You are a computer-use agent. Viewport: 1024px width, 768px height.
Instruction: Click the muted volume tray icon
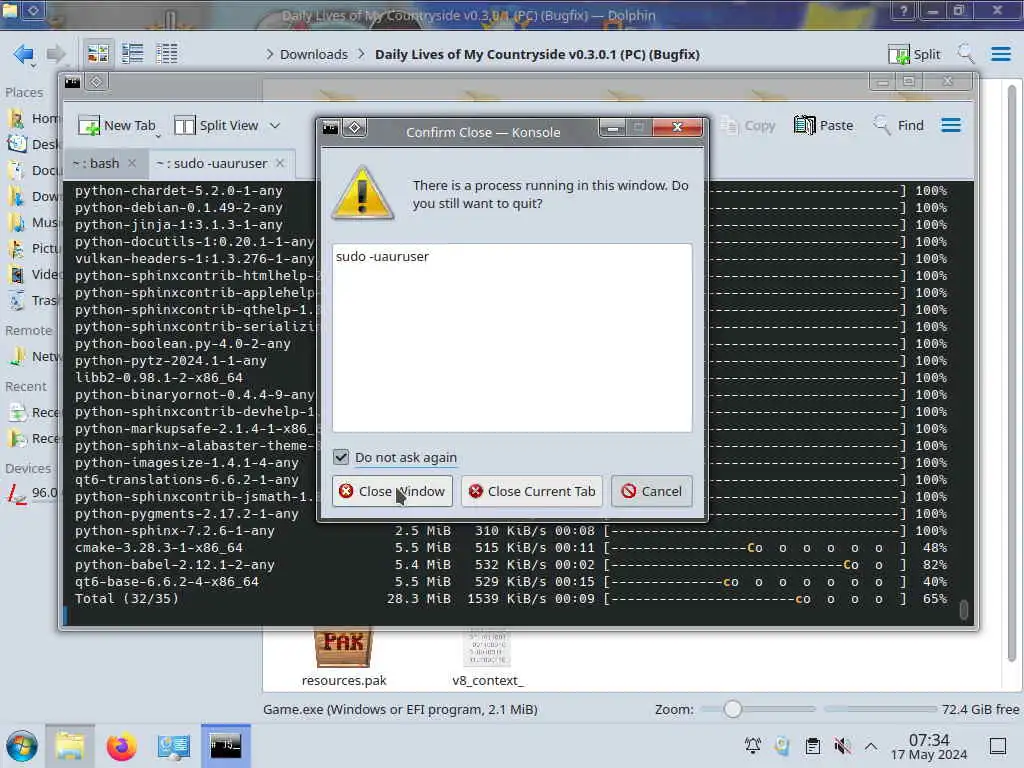842,746
